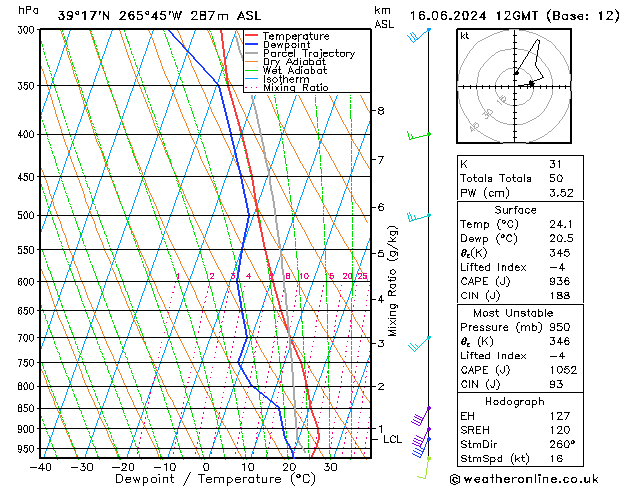Click the date '16.06.2024 12GMT (Base: 12)'
Viewport: 629px width, 486px height.
(x=514, y=16)
